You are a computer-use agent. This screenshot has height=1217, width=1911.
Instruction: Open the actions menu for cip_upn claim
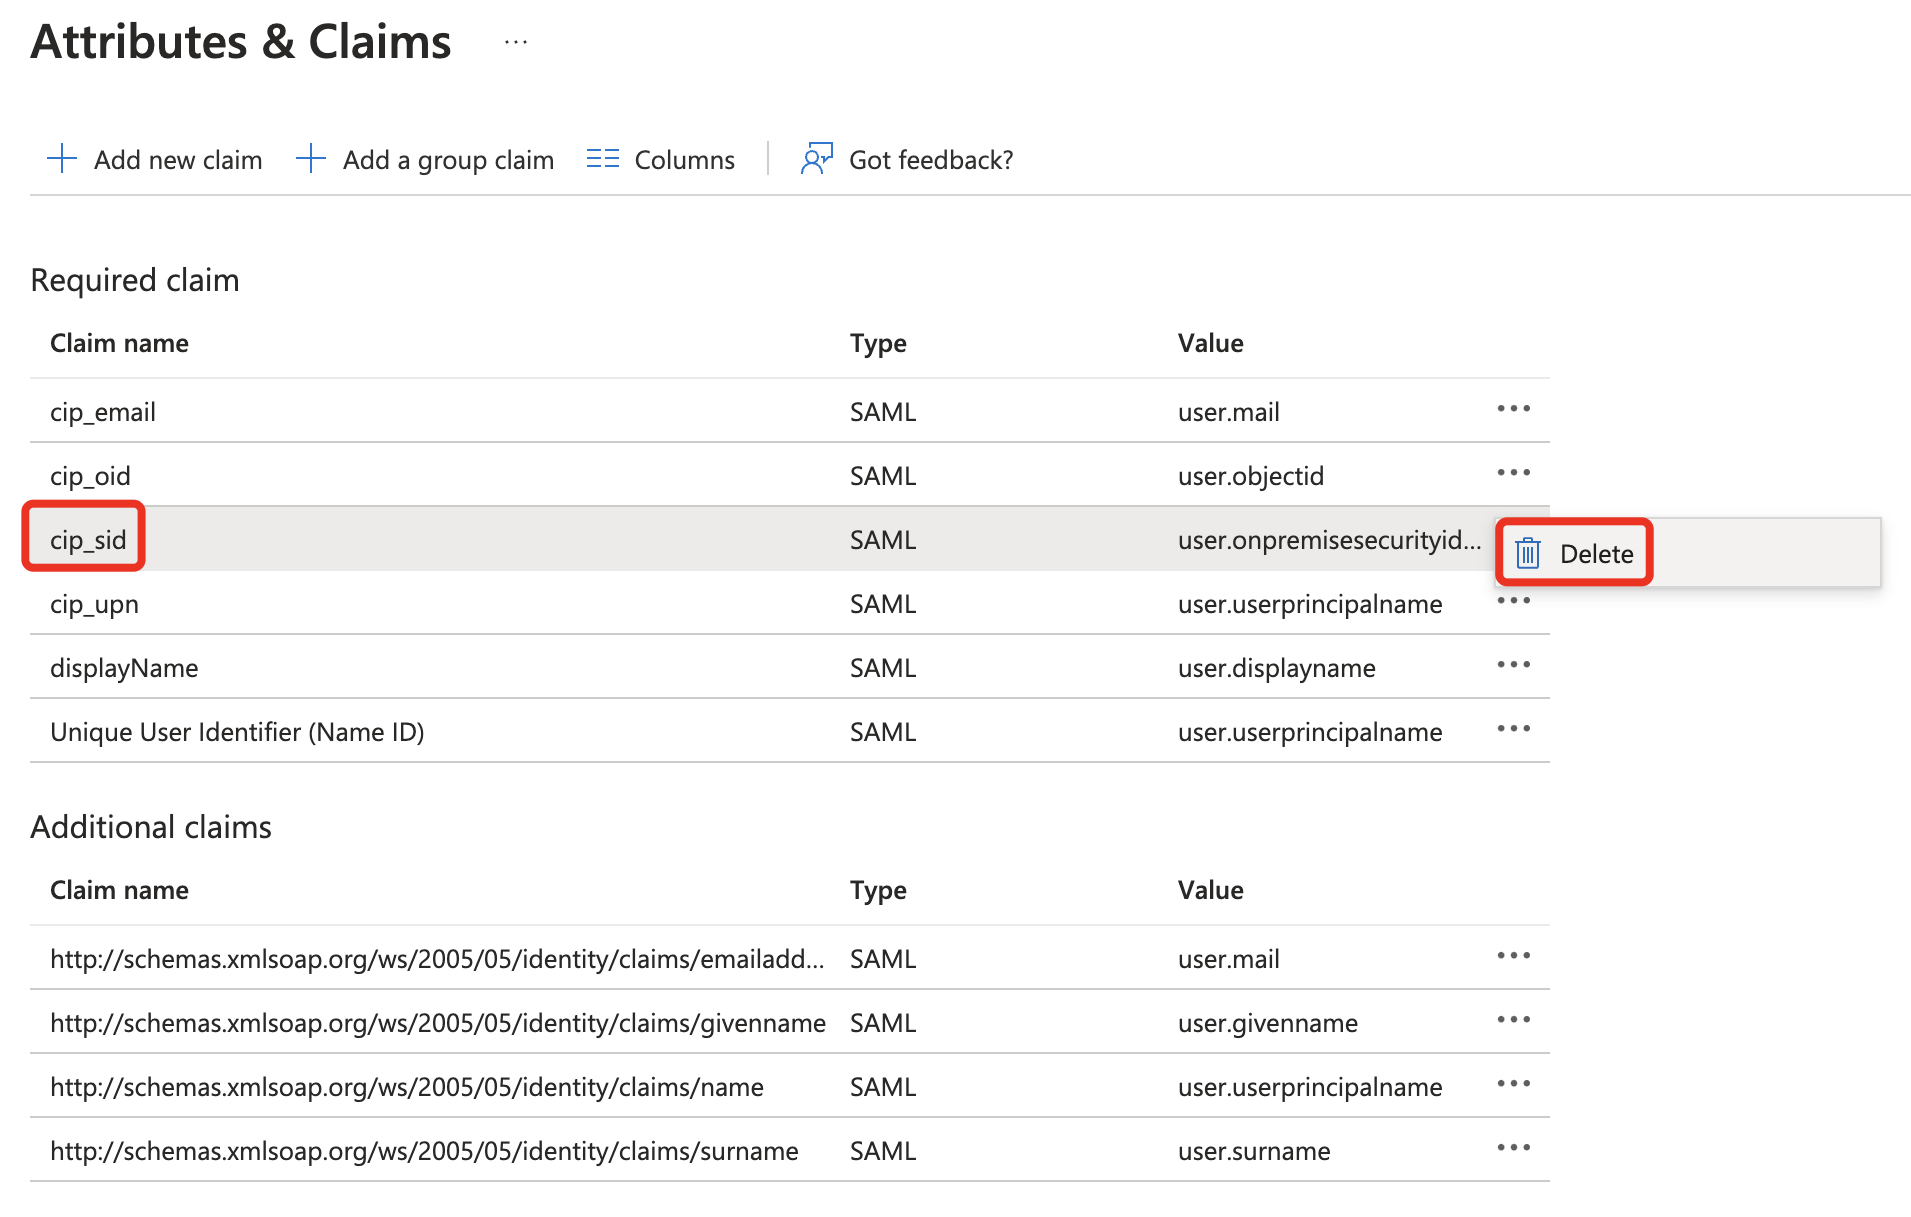click(1513, 600)
